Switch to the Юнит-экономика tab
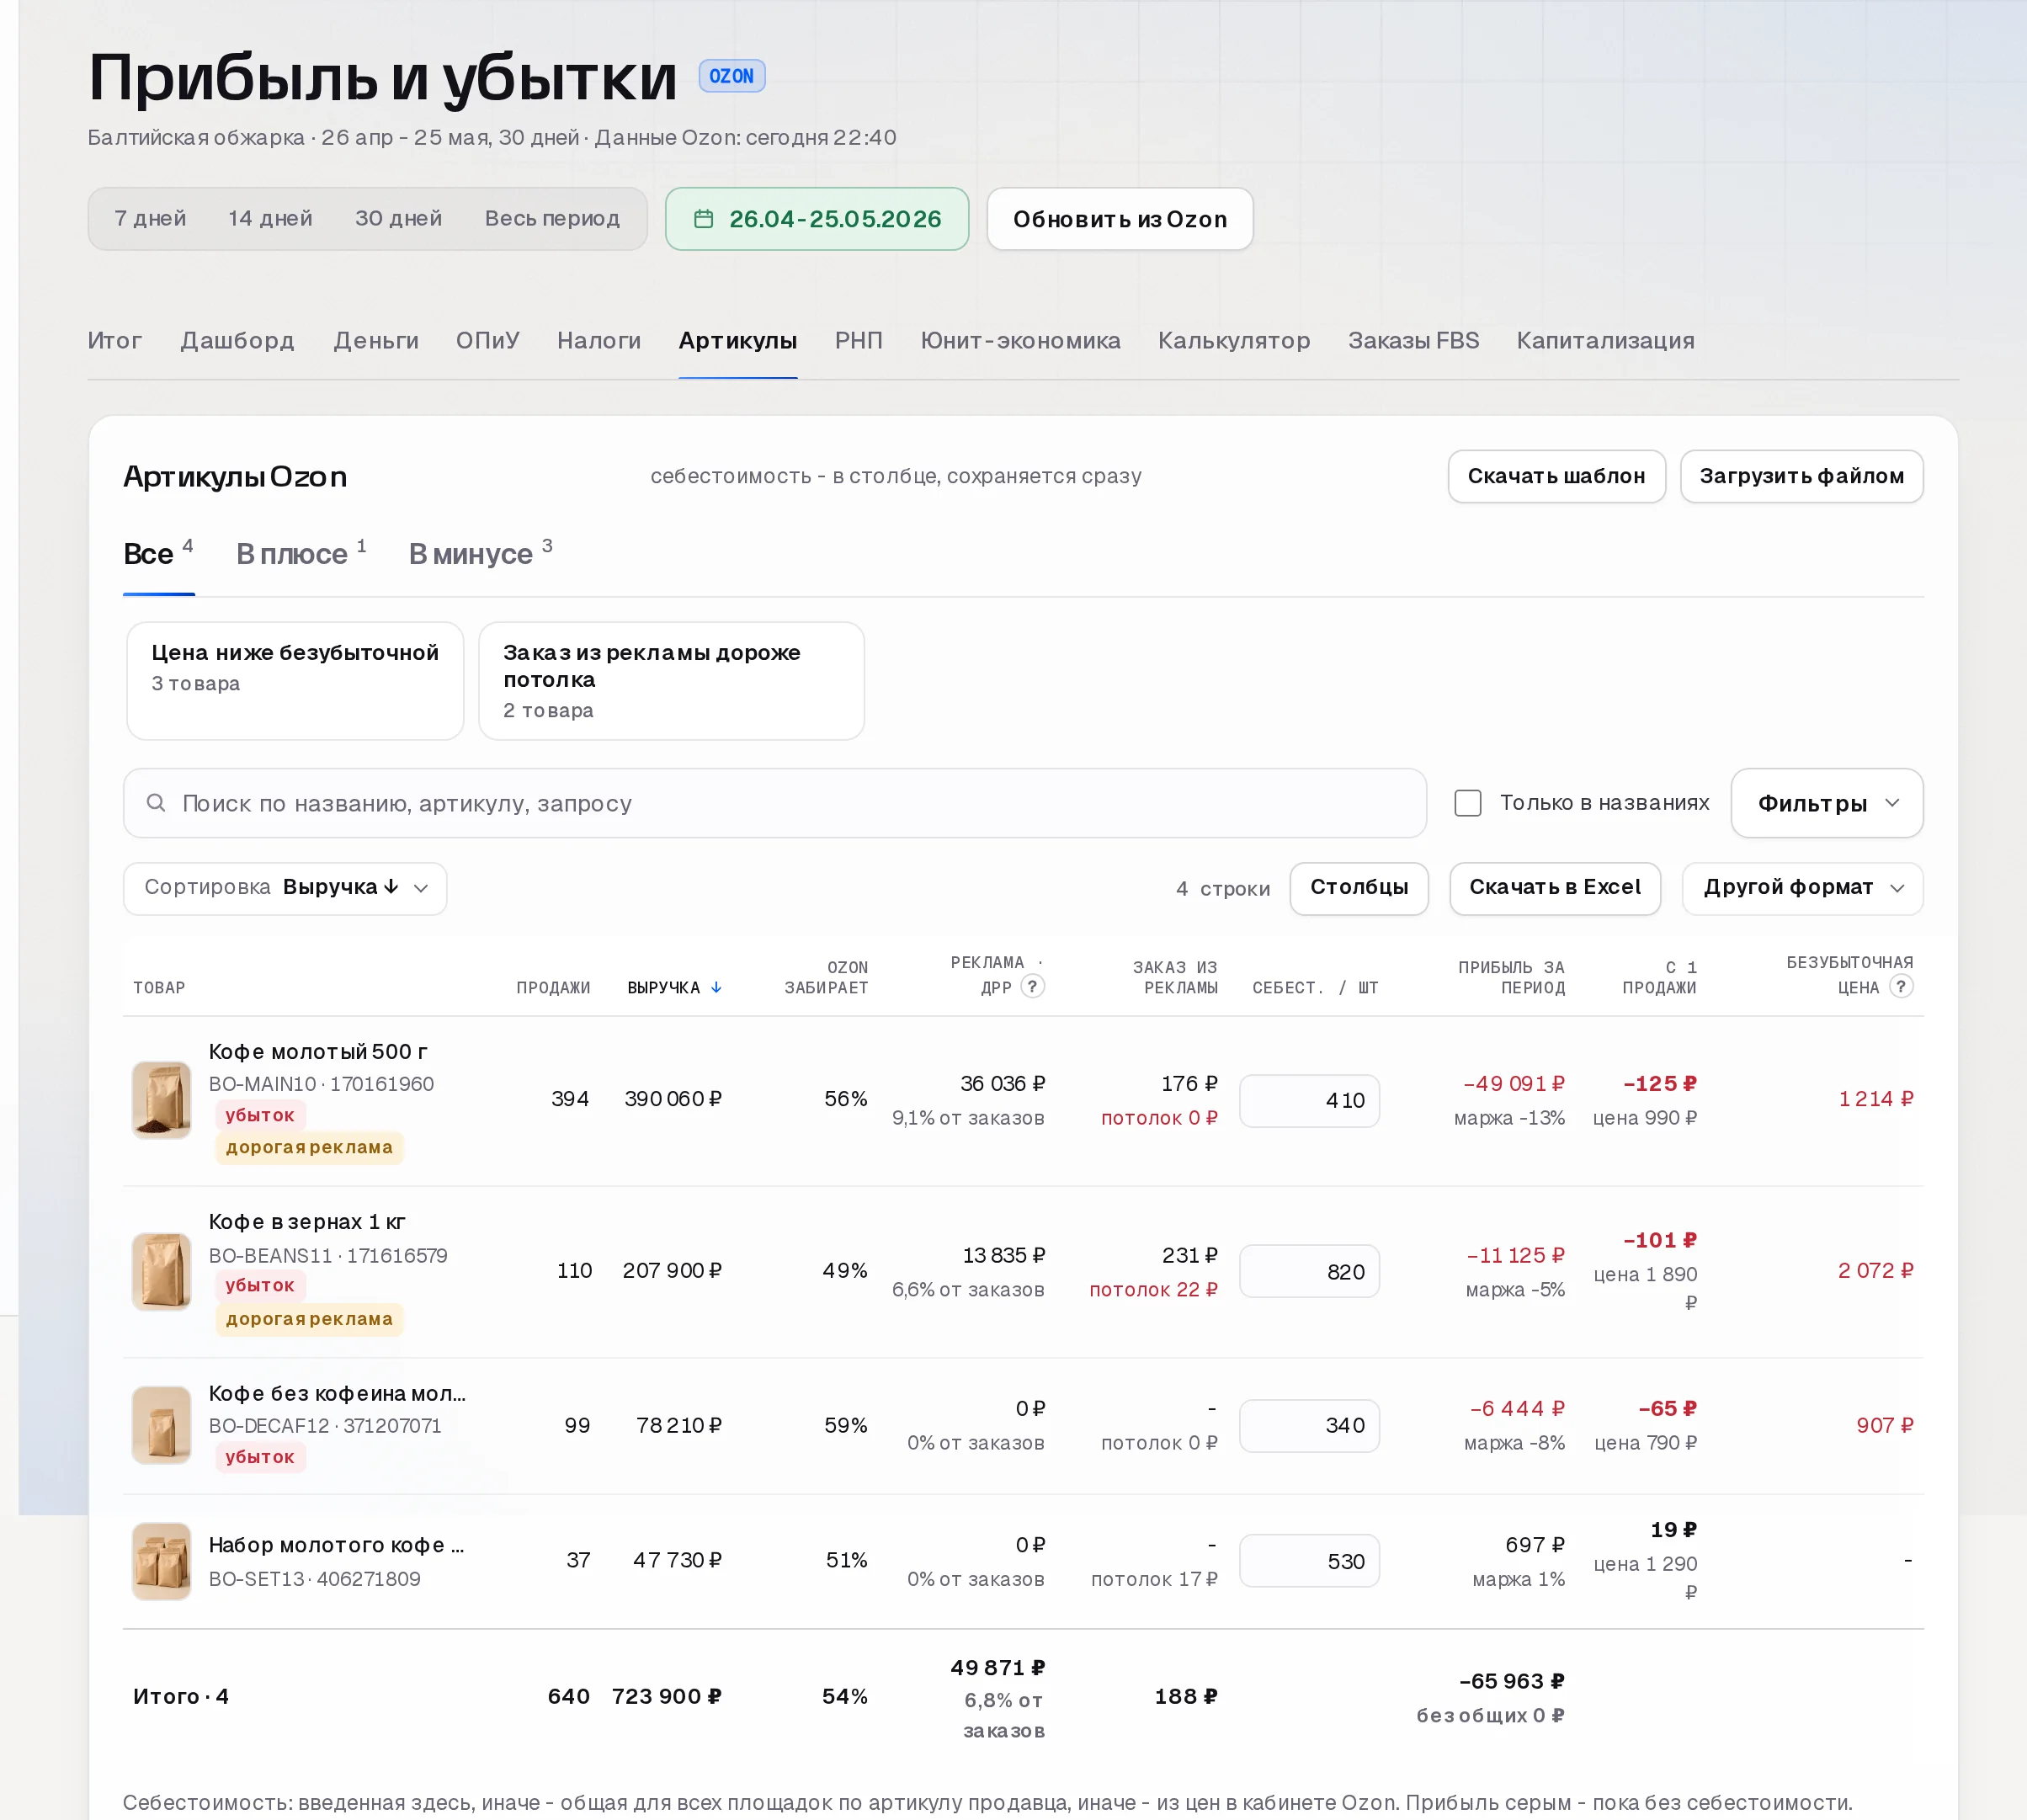 pyautogui.click(x=1020, y=341)
